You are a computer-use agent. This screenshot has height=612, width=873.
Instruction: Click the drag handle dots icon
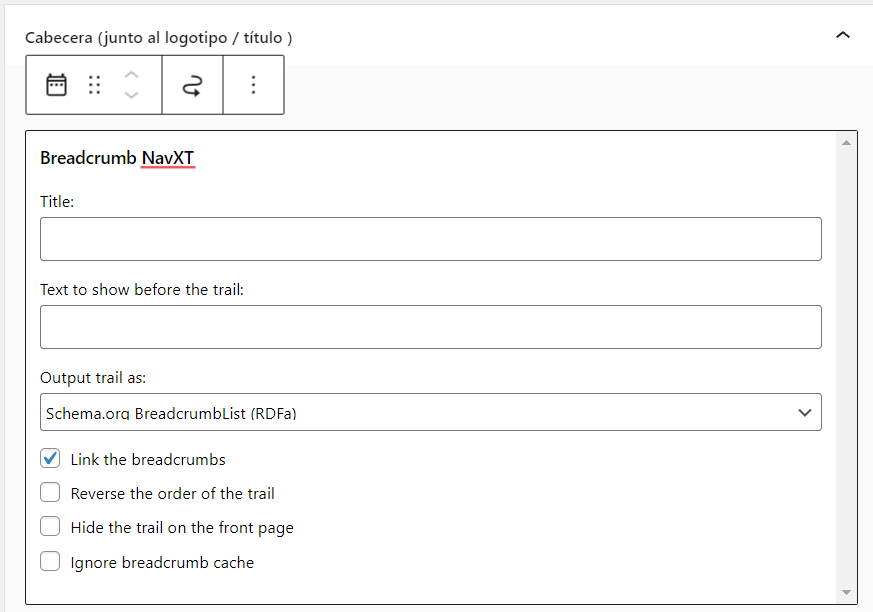click(x=95, y=85)
